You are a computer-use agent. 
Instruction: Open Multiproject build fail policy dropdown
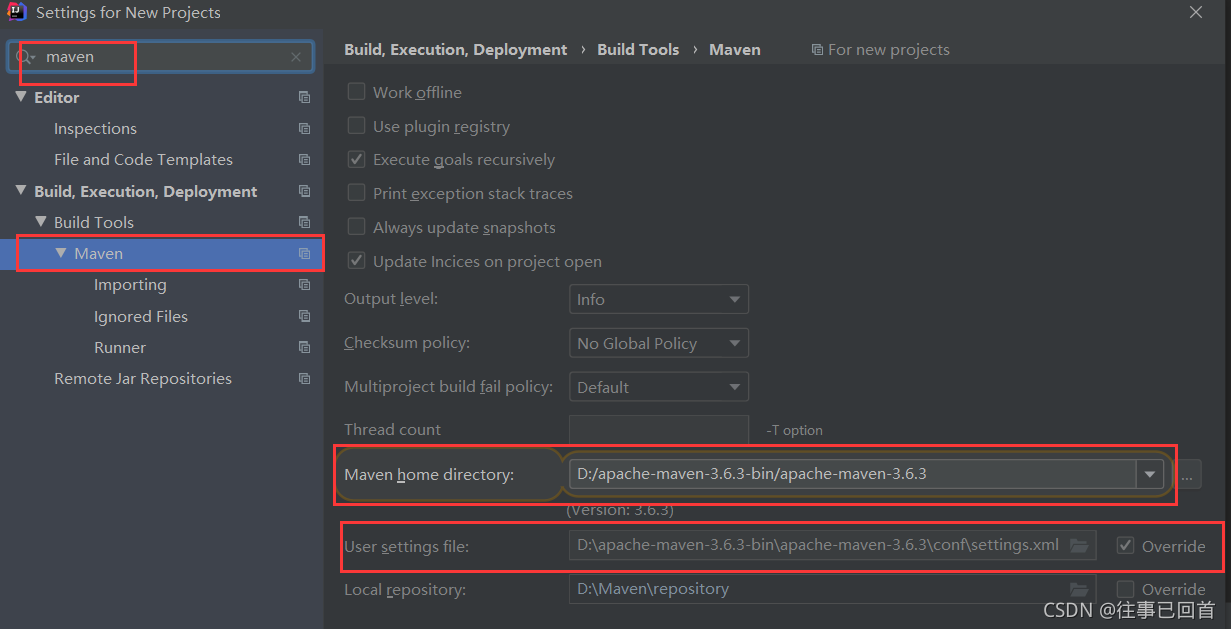point(658,387)
